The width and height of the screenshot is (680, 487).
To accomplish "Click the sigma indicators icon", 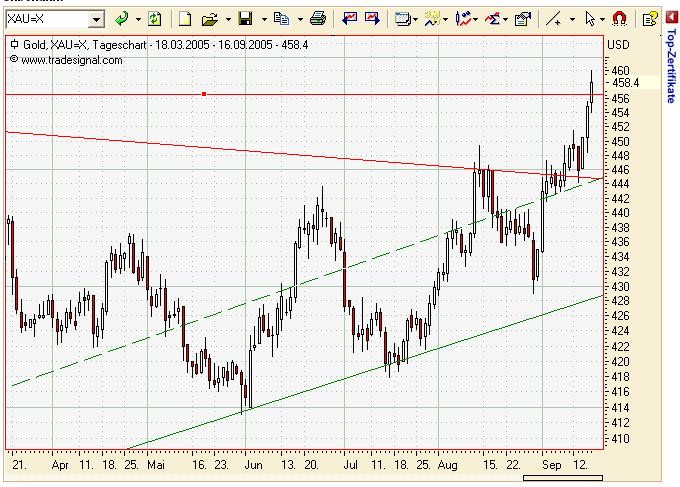I will point(493,19).
